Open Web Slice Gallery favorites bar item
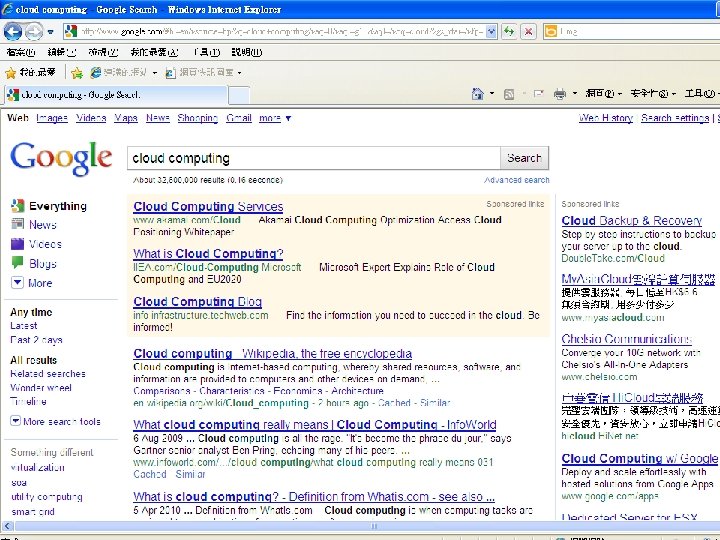Screen dimensions: 720x540 click(203, 73)
